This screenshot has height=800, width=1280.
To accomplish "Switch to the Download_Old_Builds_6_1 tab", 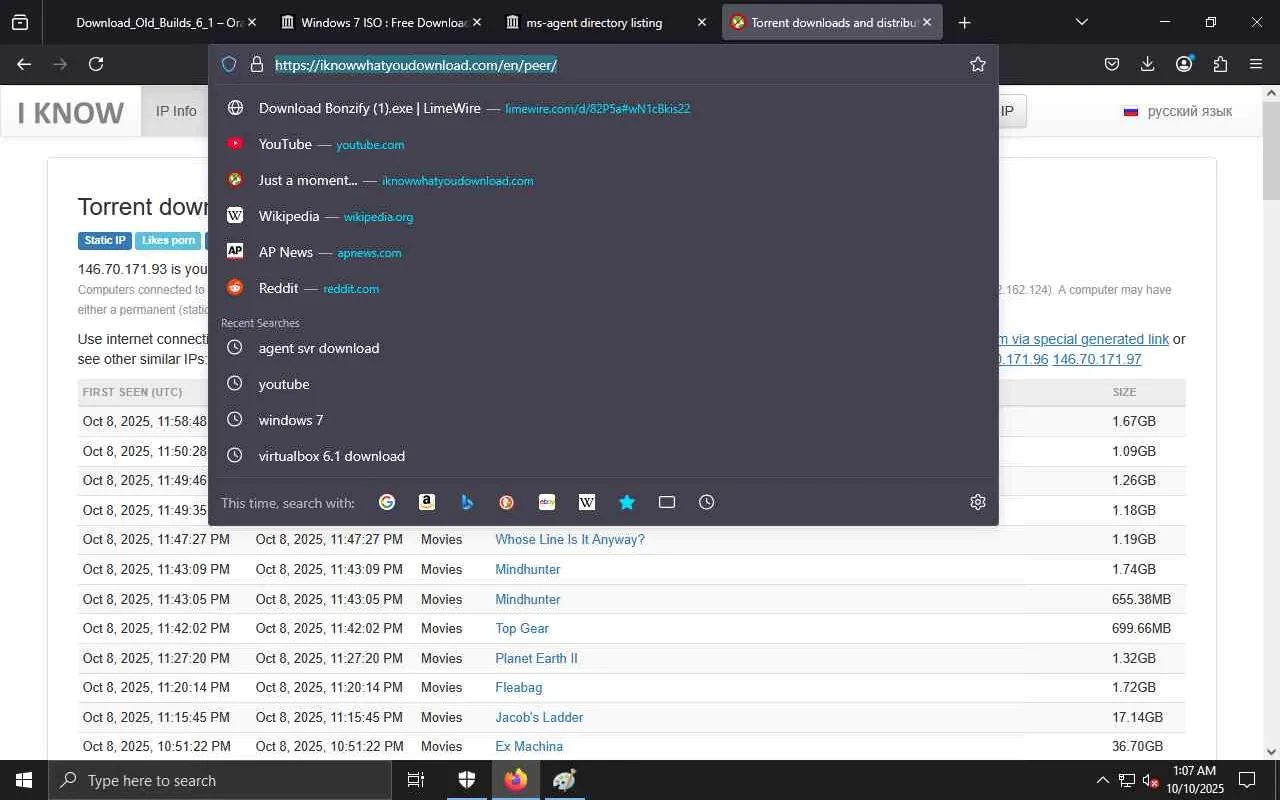I will [x=157, y=22].
